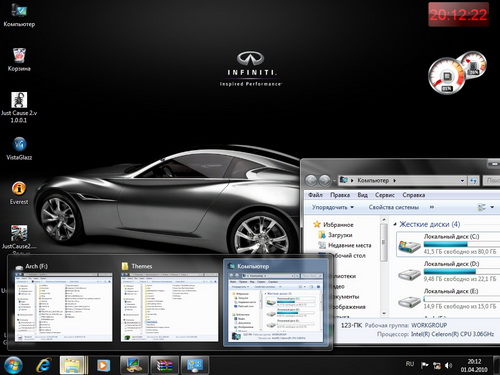Screen dimensions: 500x375
Task: Click the network computers taskbar icon
Action: (195, 365)
